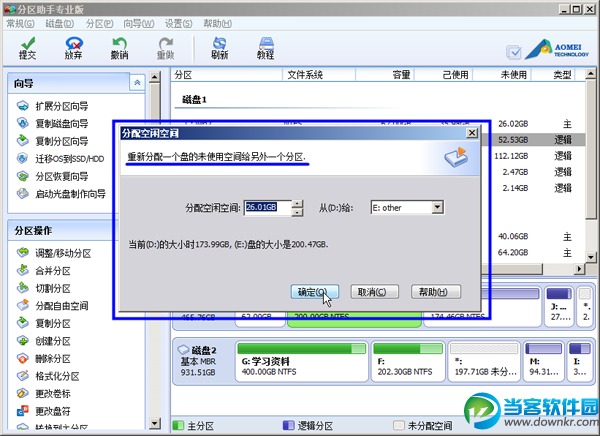Select 创建分区 operation
Image resolution: width=600 pixels, height=436 pixels.
click(44, 341)
